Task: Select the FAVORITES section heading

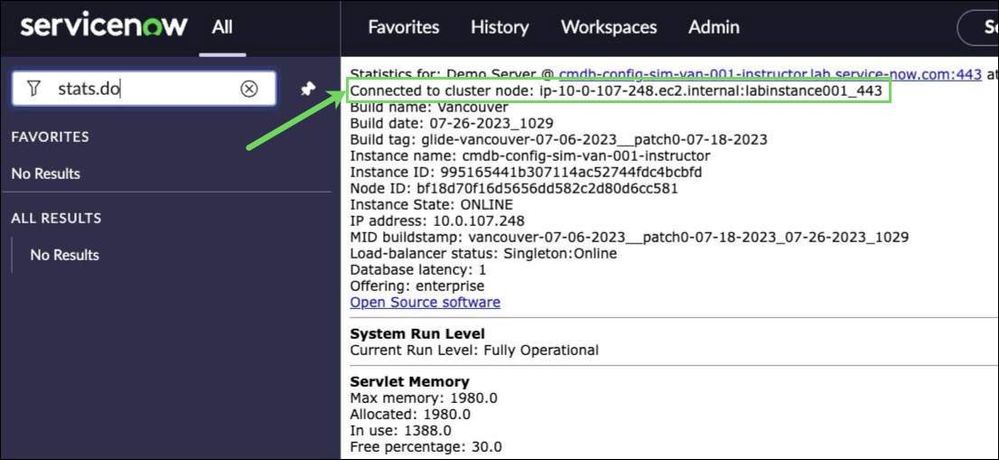Action: [50, 137]
